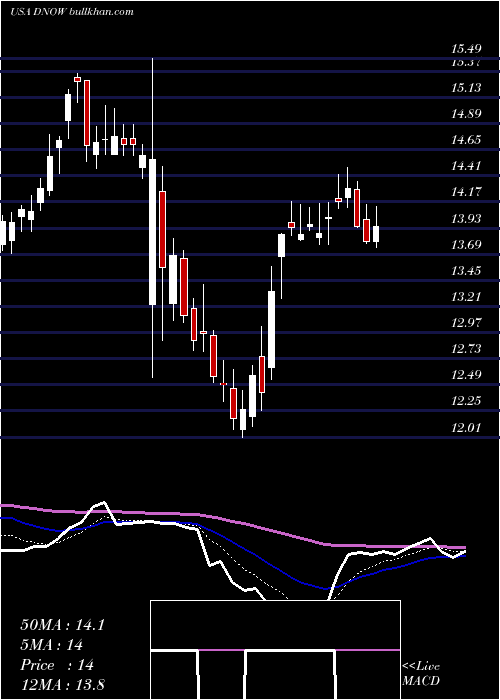Click the tallest long-wick candle near 15.49
This screenshot has height=700, width=500.
(152, 218)
